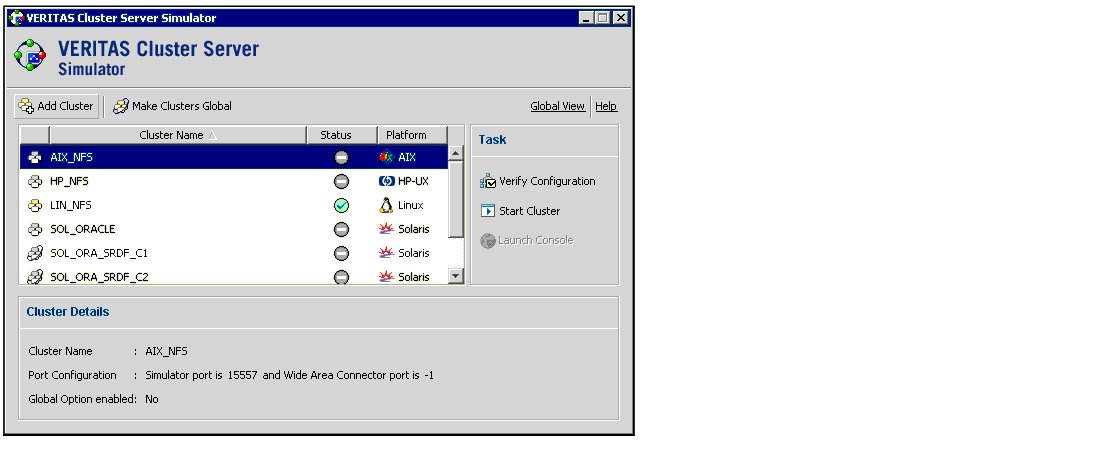This screenshot has height=455, width=1100.
Task: Open the Global View link
Action: pos(557,106)
